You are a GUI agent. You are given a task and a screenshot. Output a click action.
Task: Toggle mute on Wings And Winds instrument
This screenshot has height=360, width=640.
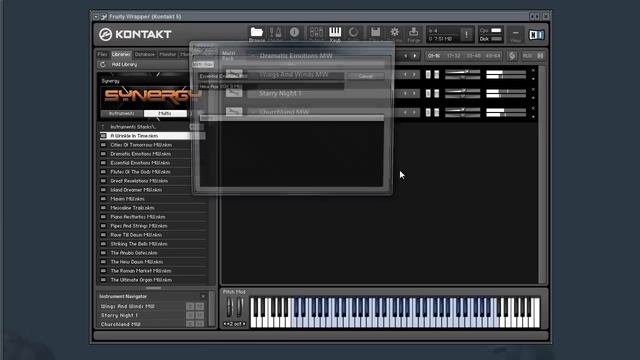point(436,74)
